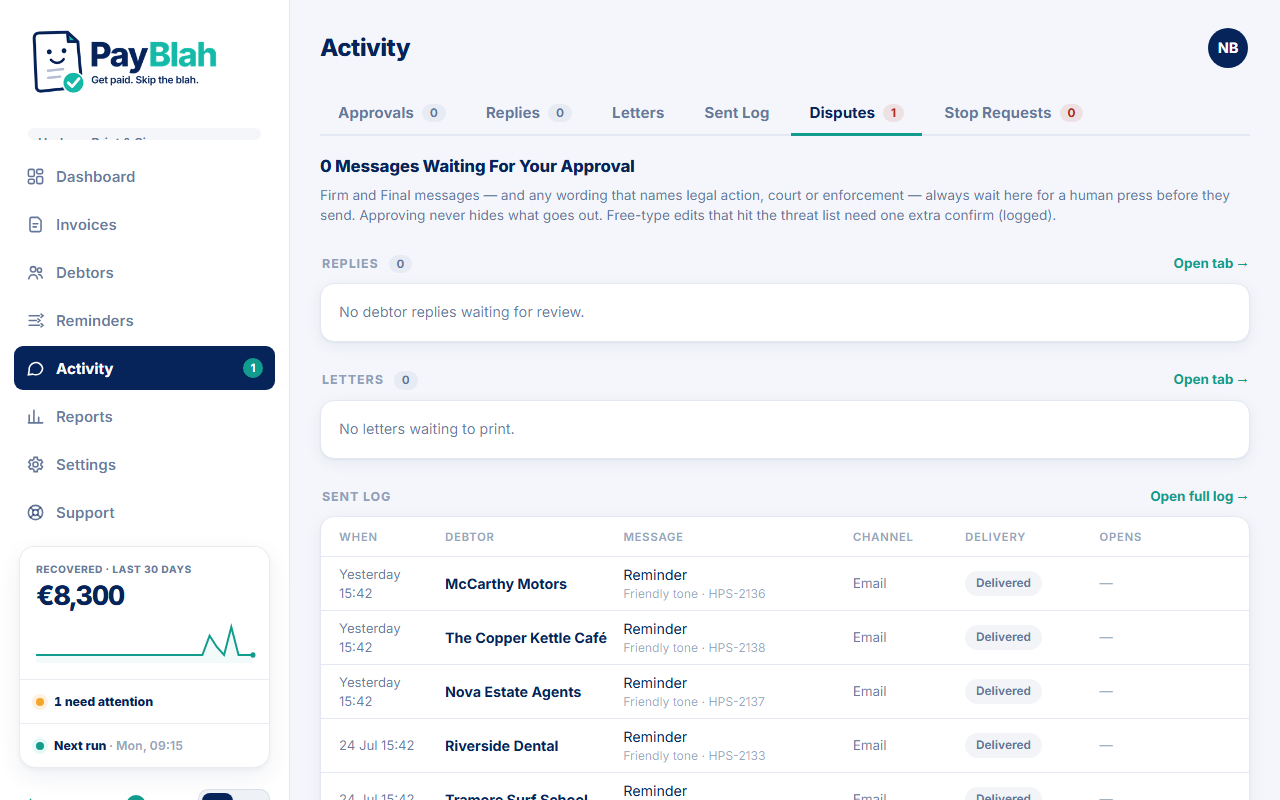Select the Sent Log tab

(737, 113)
